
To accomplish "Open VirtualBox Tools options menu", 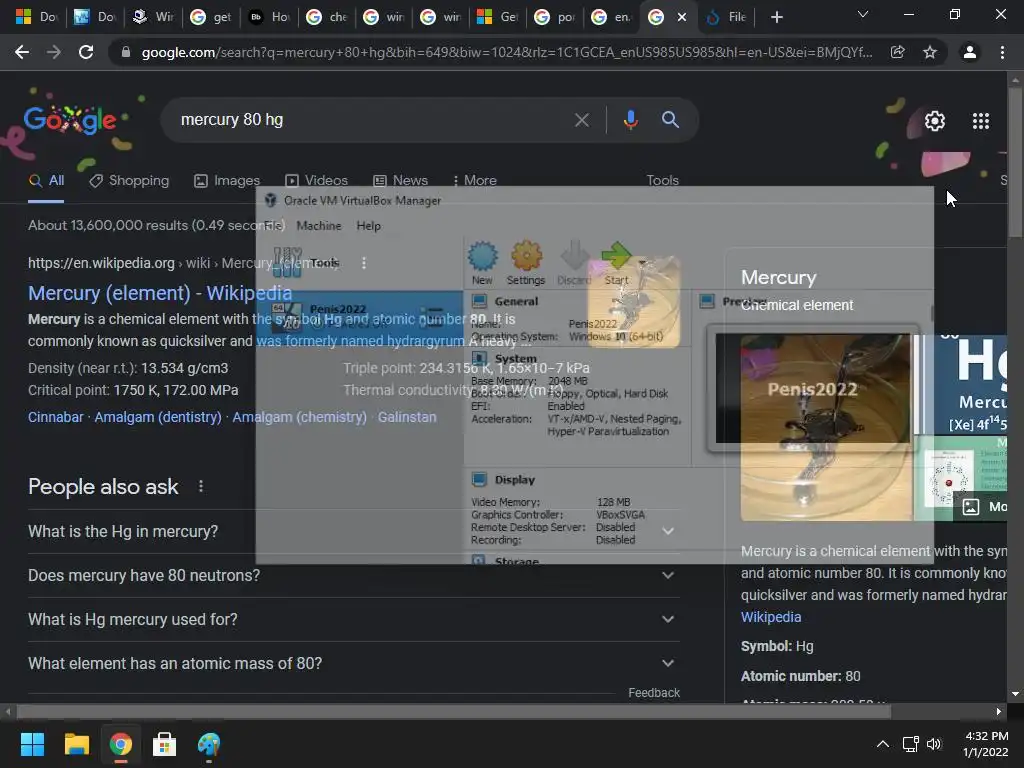I will 364,263.
